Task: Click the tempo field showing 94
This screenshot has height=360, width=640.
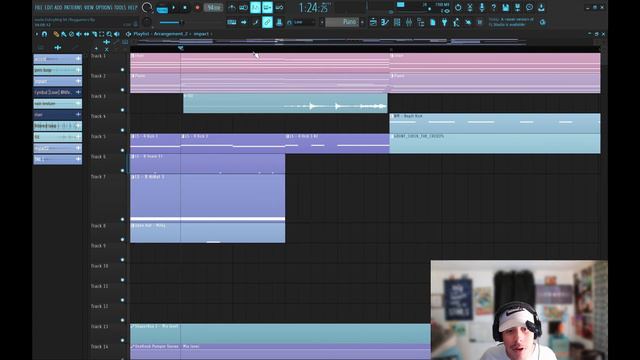Action: coord(213,8)
